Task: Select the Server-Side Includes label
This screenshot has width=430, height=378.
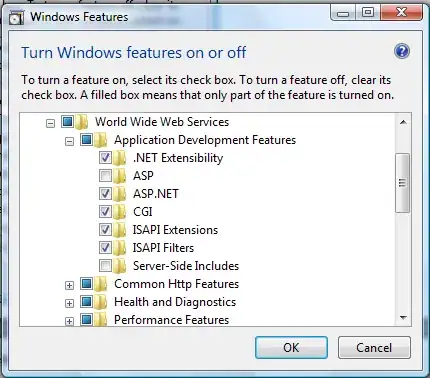Action: (x=186, y=266)
